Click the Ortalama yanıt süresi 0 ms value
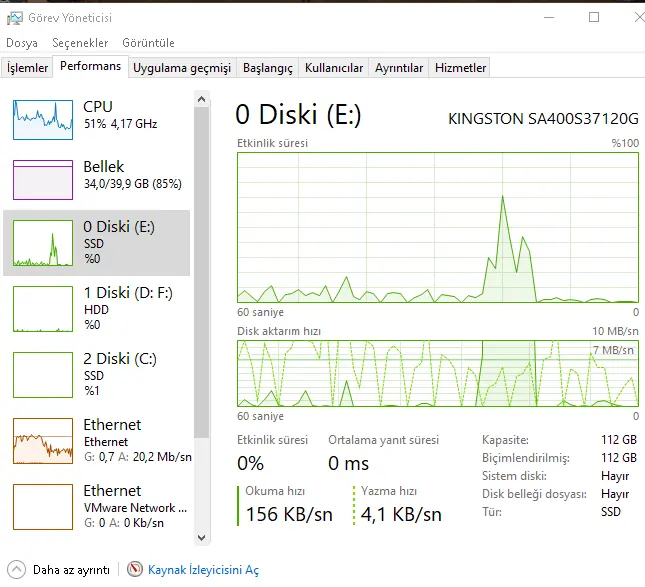Image resolution: width=645 pixels, height=587 pixels. pos(348,464)
